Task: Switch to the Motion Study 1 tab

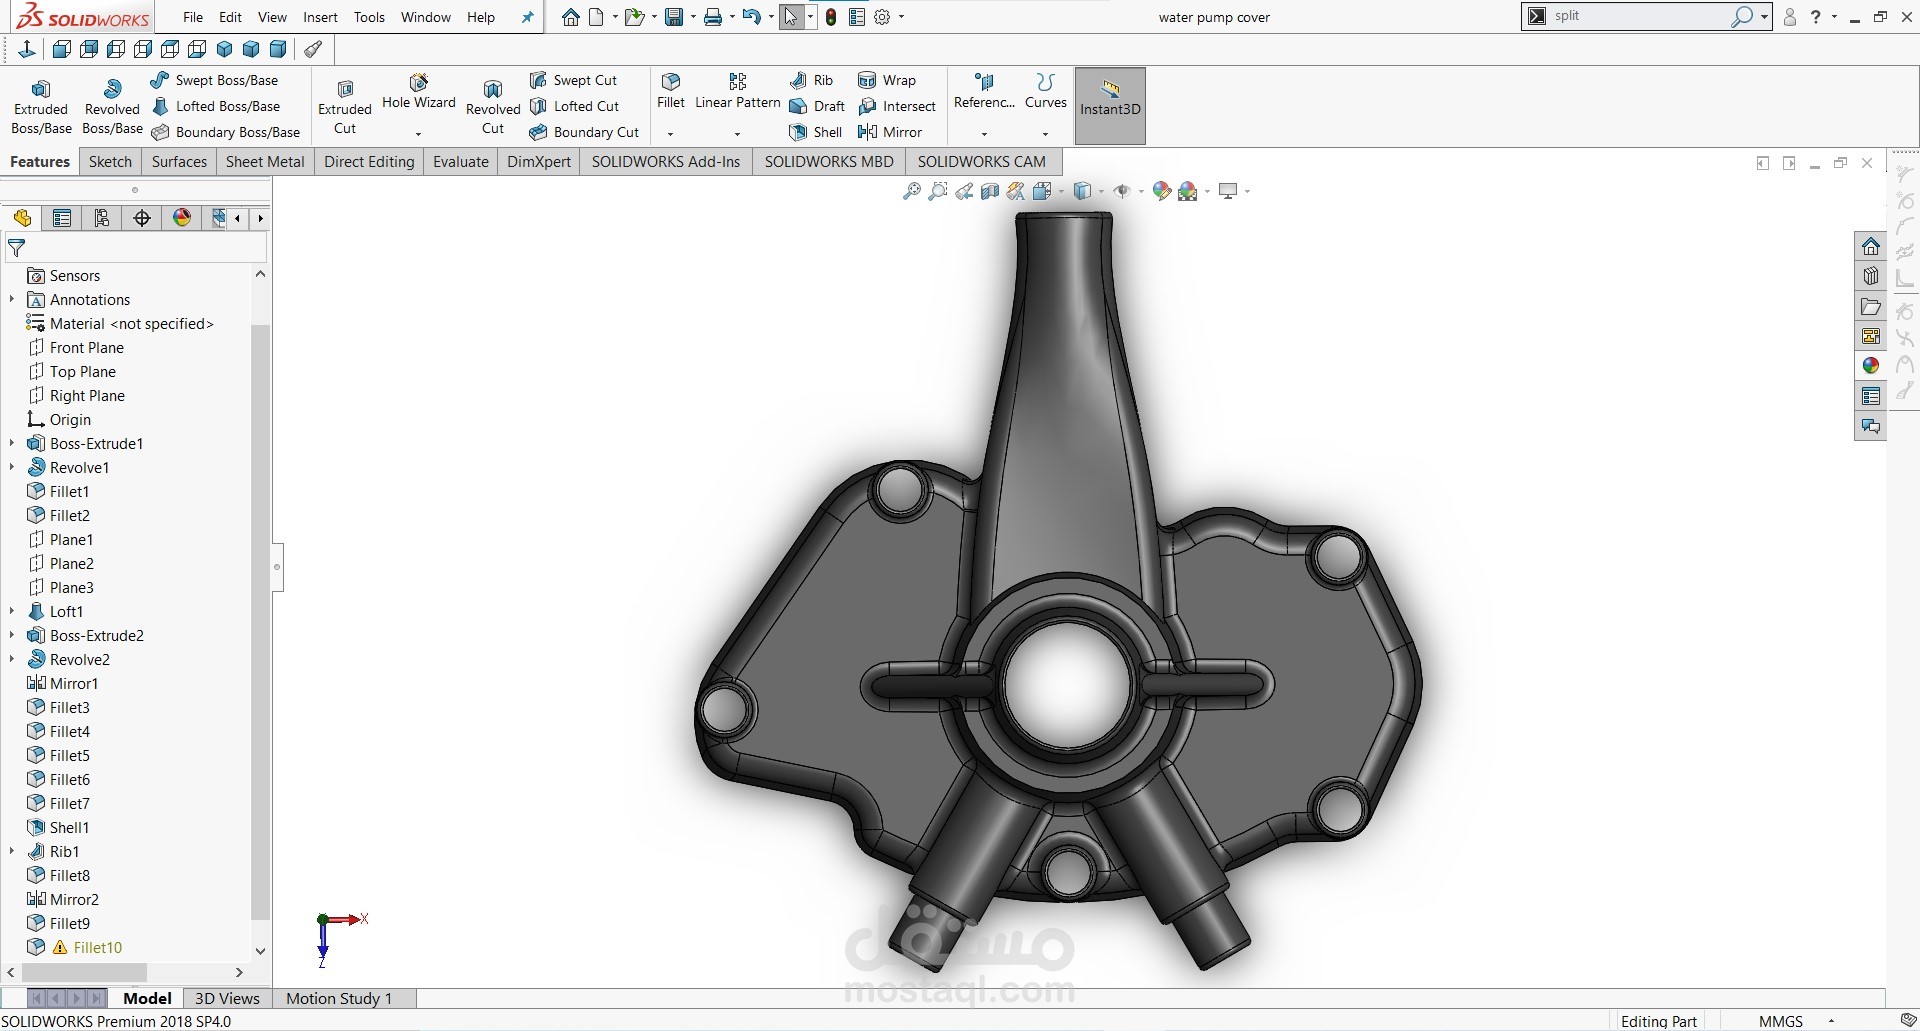Action: tap(339, 998)
